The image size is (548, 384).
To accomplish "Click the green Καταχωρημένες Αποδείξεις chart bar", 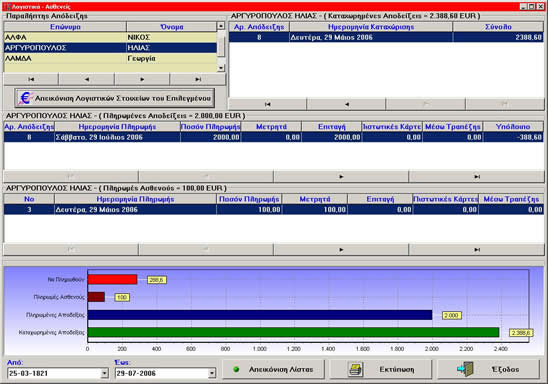I will pyautogui.click(x=293, y=332).
